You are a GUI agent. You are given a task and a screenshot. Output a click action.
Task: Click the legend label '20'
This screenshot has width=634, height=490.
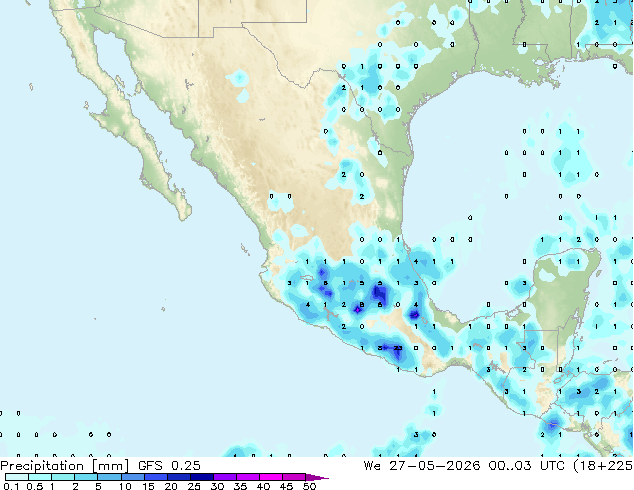171,486
